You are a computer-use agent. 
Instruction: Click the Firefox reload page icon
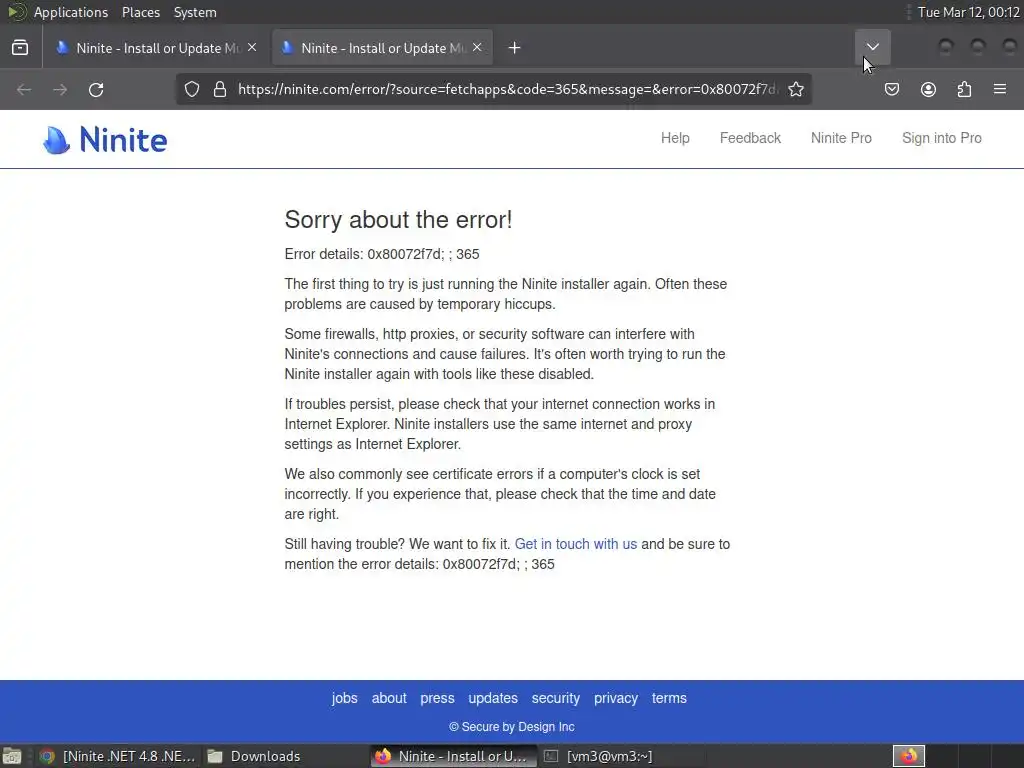coord(96,89)
